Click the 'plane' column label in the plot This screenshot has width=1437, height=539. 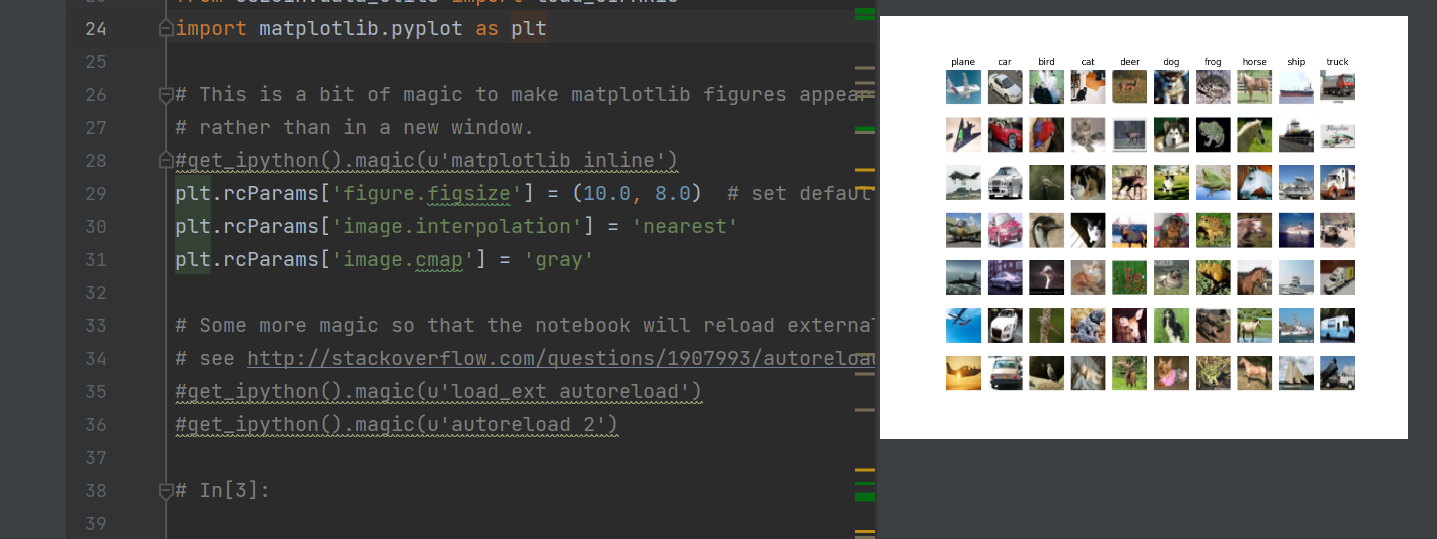[x=963, y=62]
